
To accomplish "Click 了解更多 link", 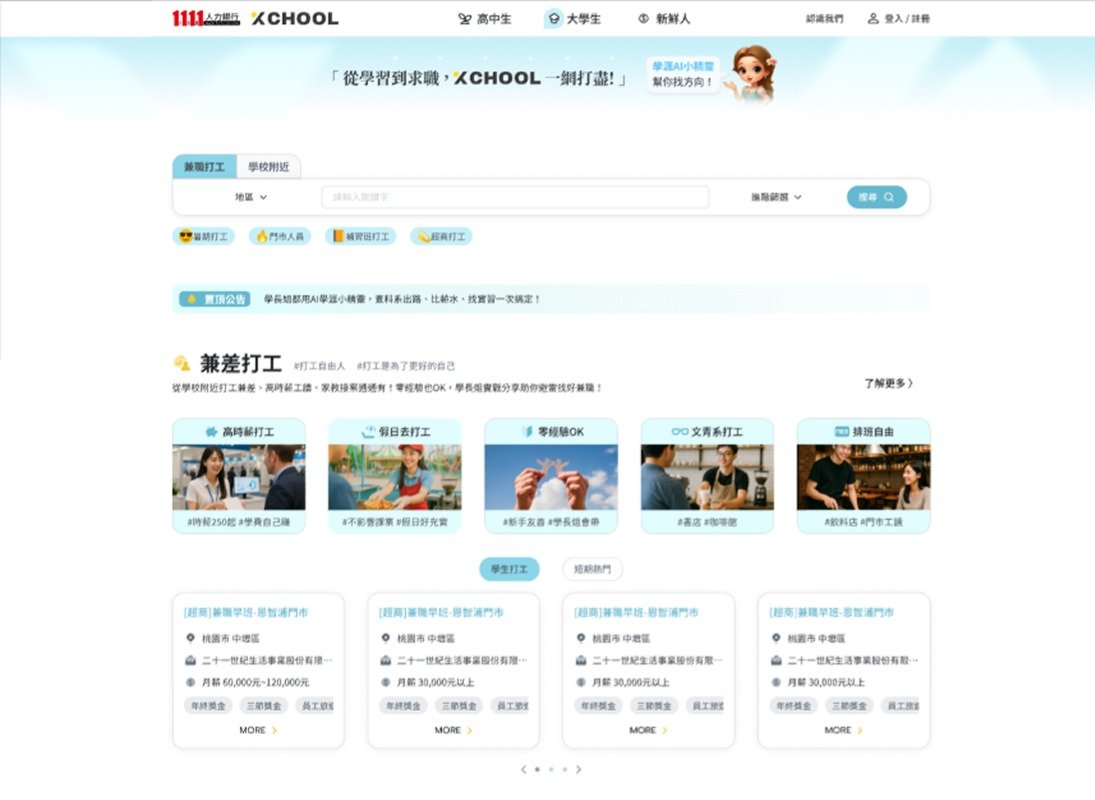I will [x=888, y=383].
